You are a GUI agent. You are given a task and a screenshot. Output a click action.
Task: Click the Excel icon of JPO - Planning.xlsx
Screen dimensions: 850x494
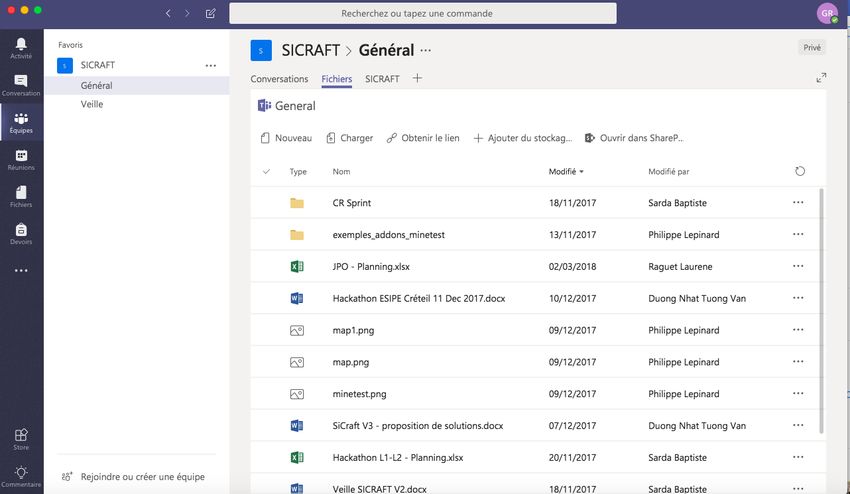tap(297, 266)
